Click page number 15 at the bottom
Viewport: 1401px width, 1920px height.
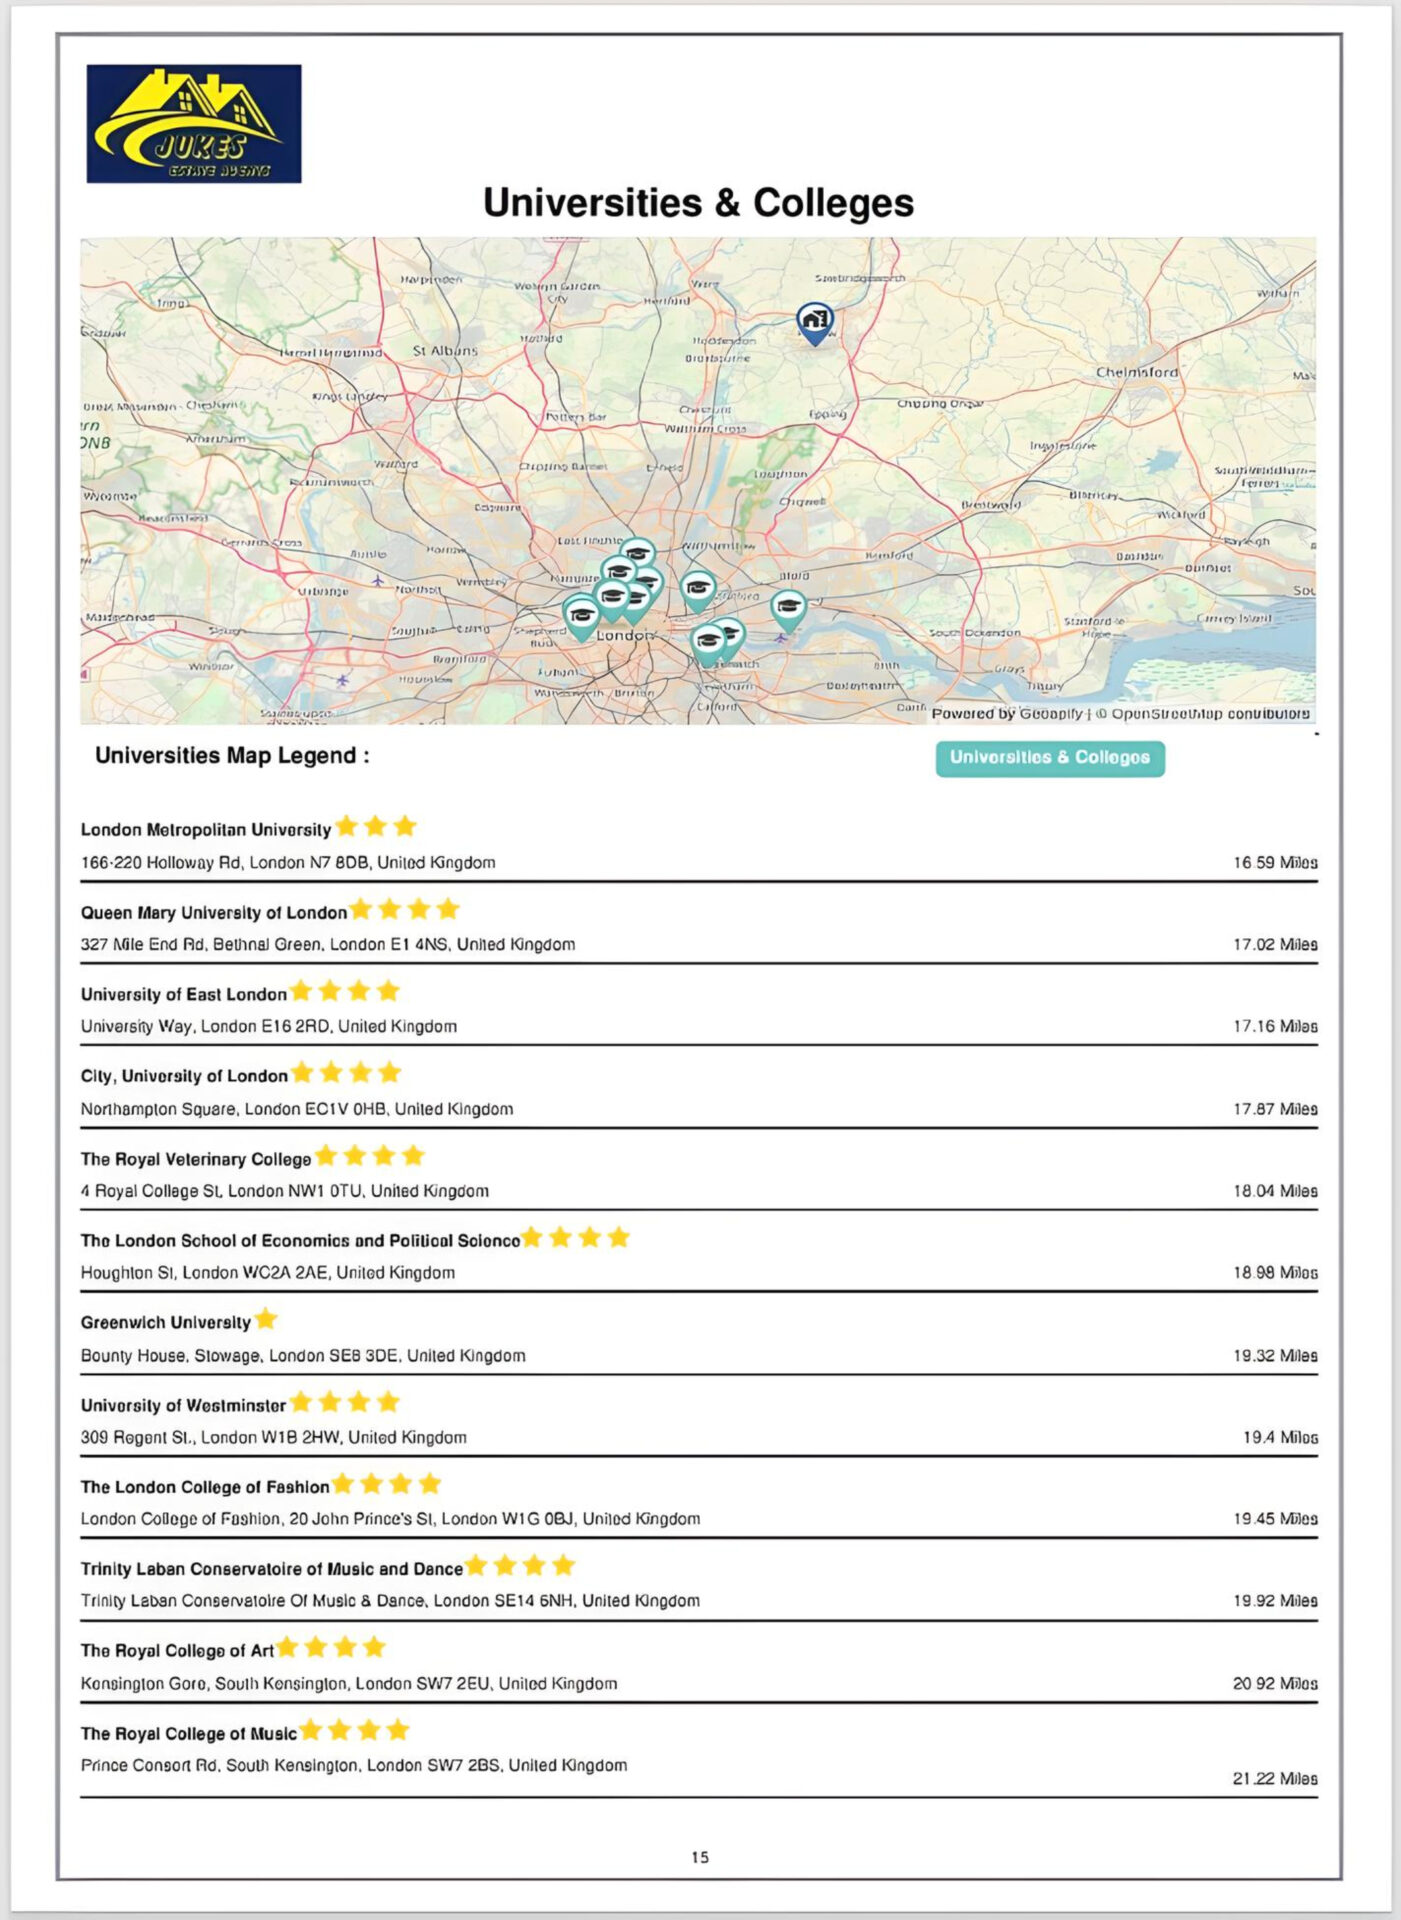tap(700, 1858)
